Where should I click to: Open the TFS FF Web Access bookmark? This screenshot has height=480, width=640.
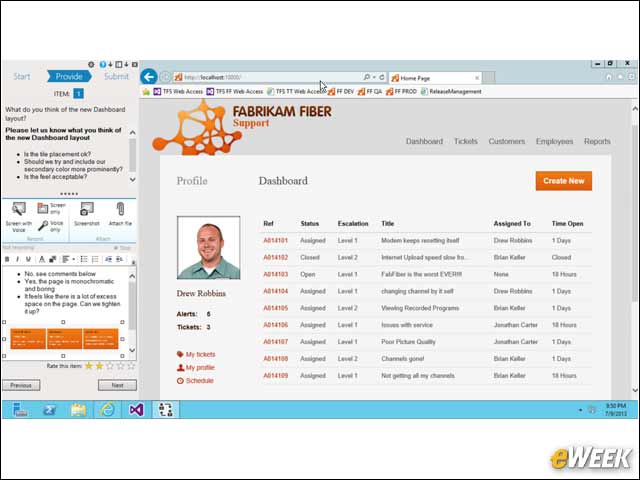point(235,92)
